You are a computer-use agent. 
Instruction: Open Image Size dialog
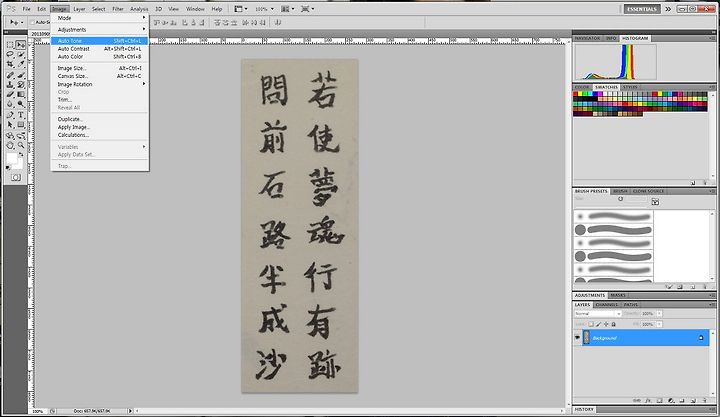[100, 68]
